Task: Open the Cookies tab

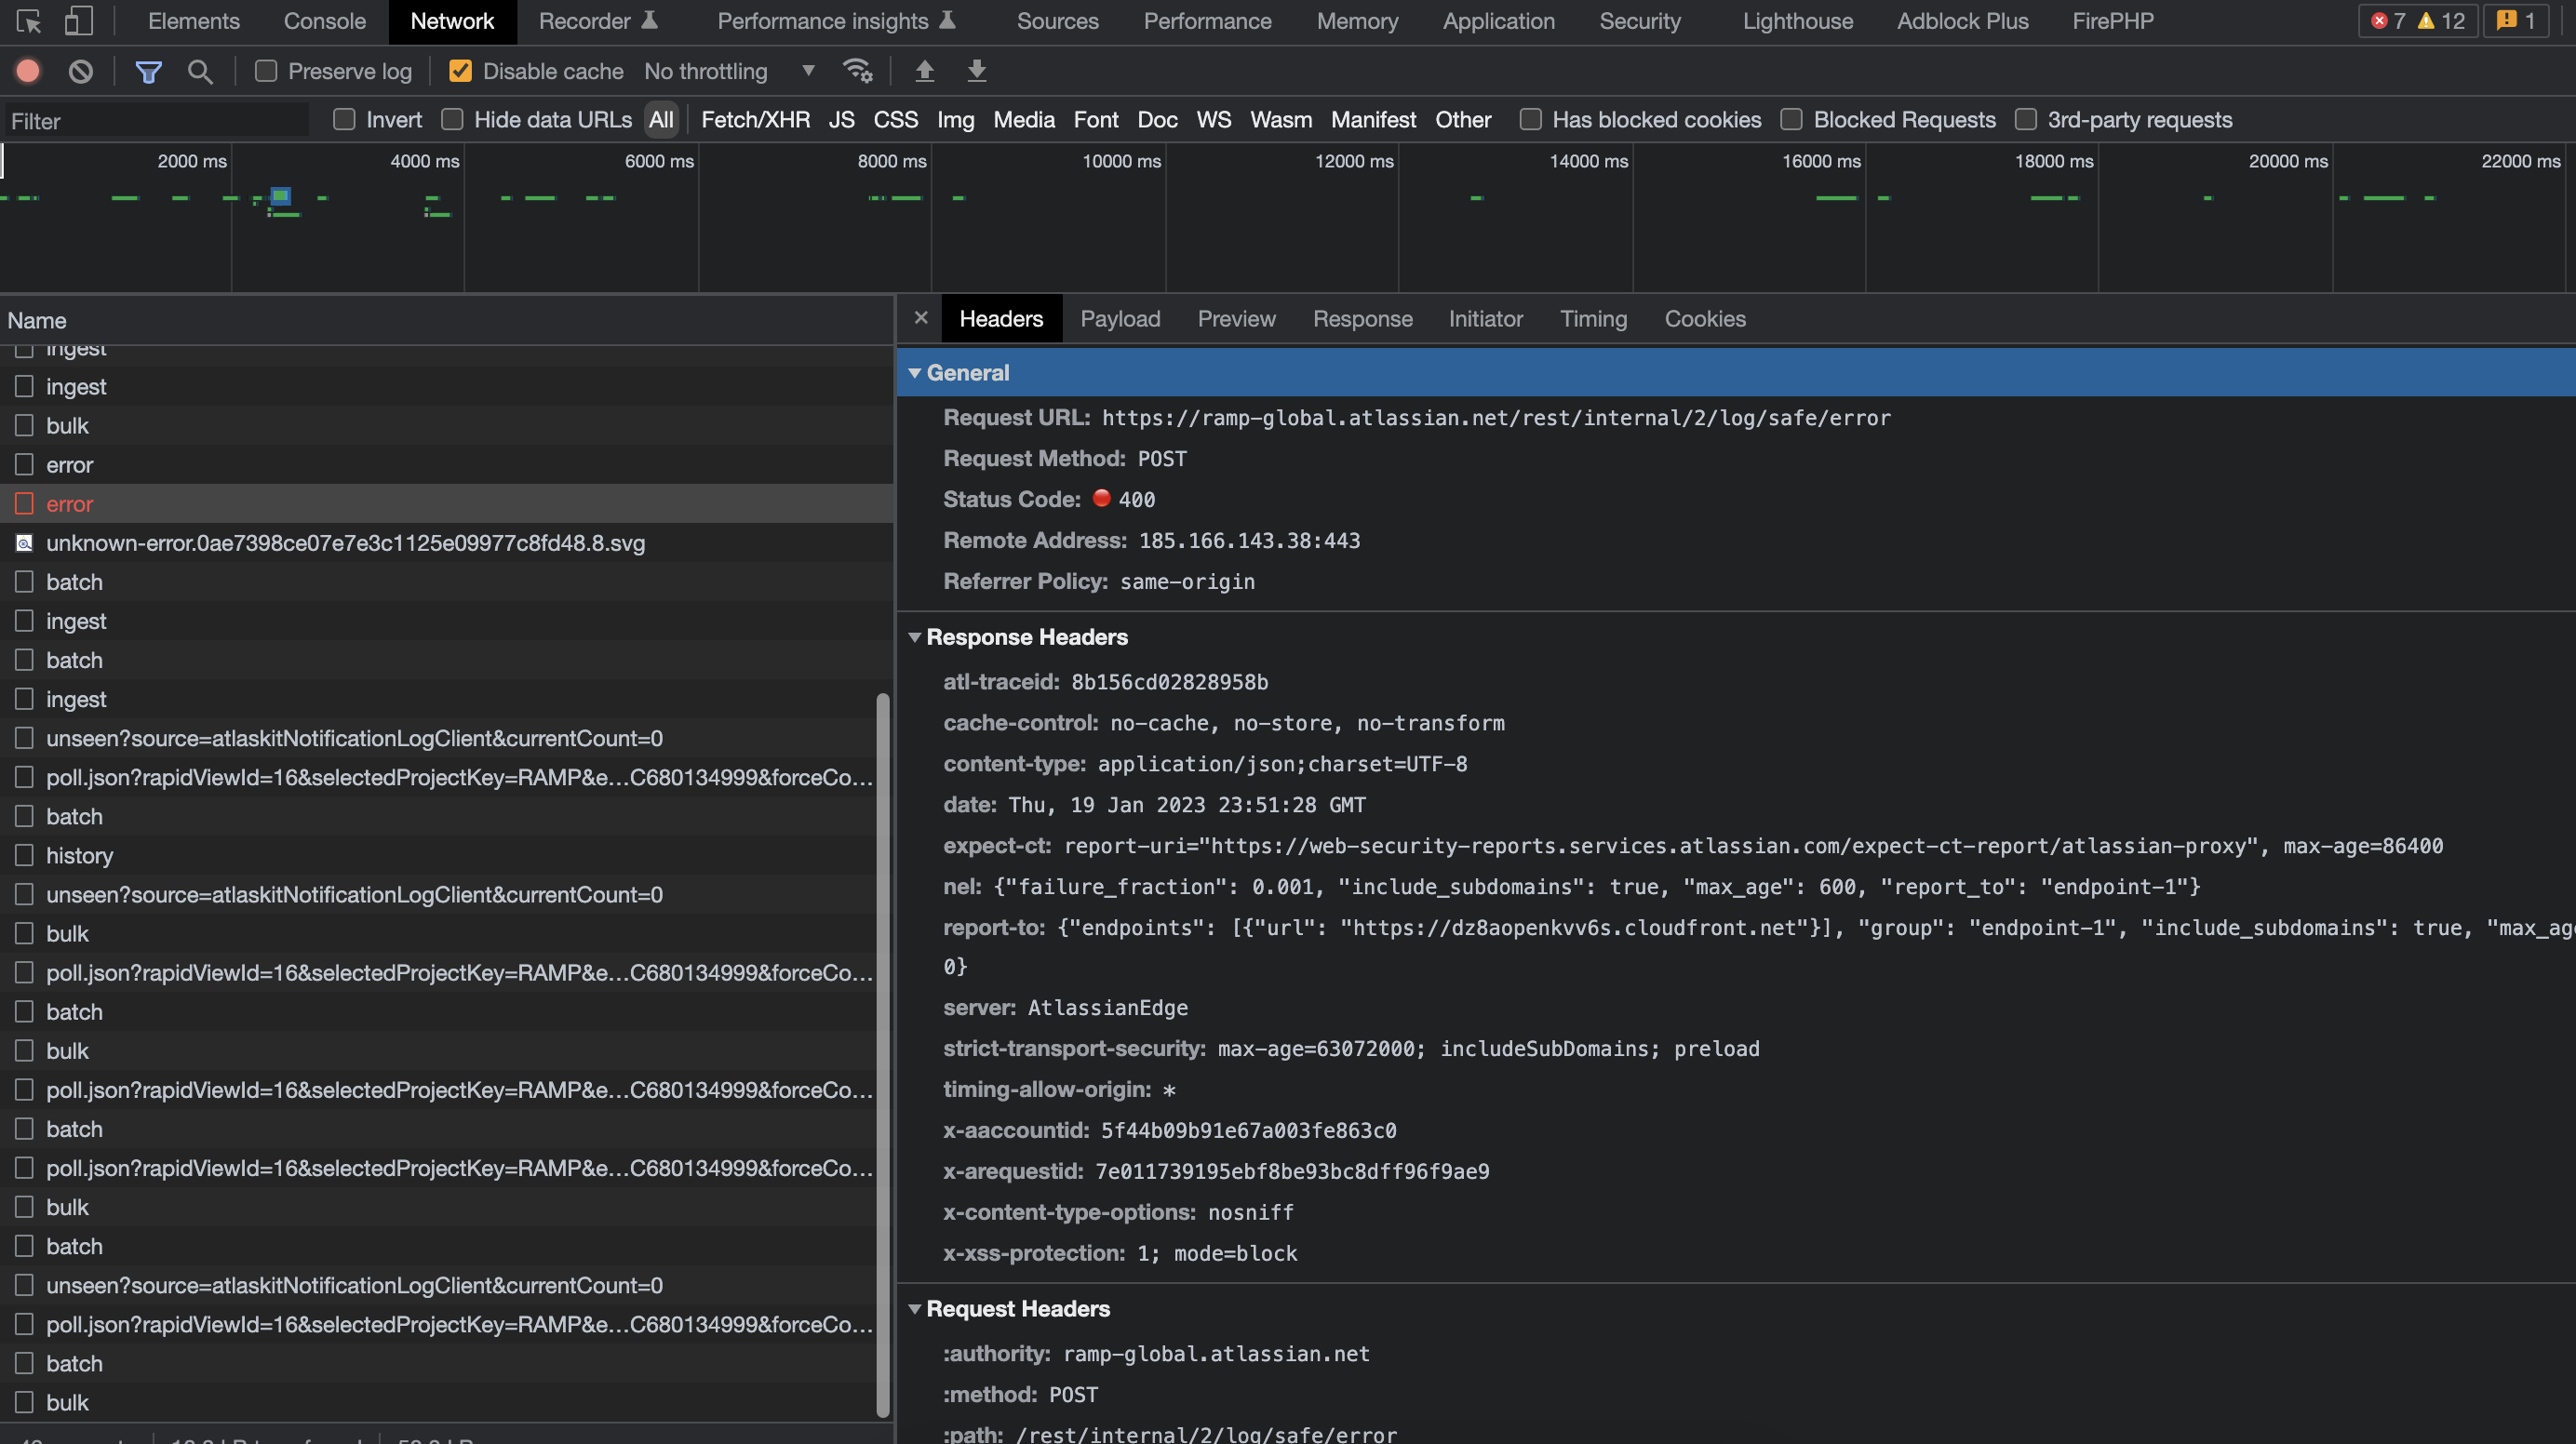Action: point(1705,319)
